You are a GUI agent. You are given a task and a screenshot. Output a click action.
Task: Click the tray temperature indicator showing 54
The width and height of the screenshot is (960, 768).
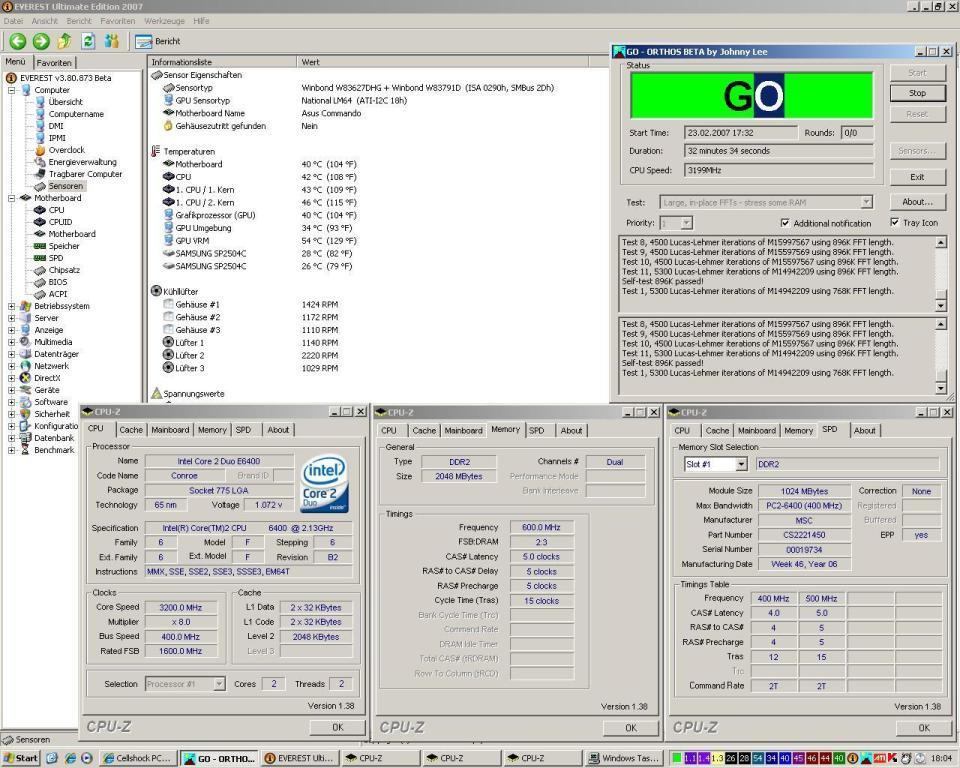(757, 758)
